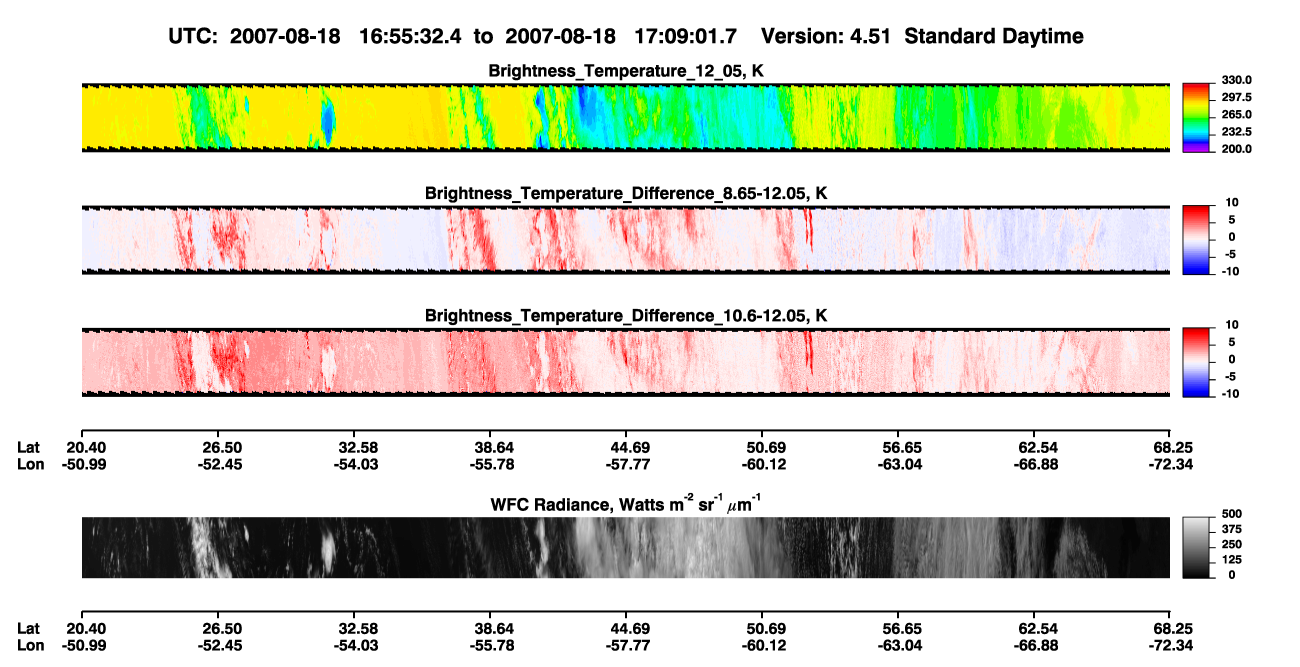Click the 'Lon' label above the WFC panel
Image resolution: width=1300 pixels, height=667 pixels.
[30, 463]
